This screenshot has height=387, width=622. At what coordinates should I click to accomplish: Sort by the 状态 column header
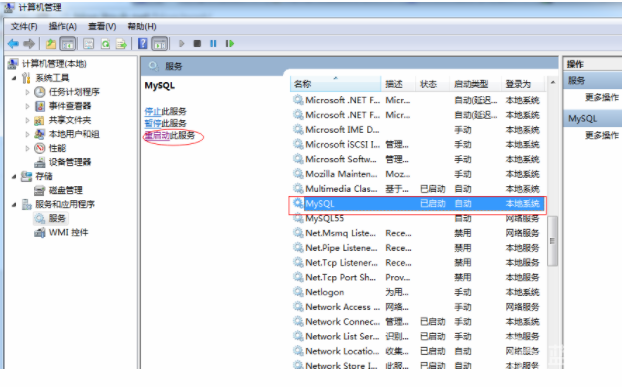tap(432, 84)
